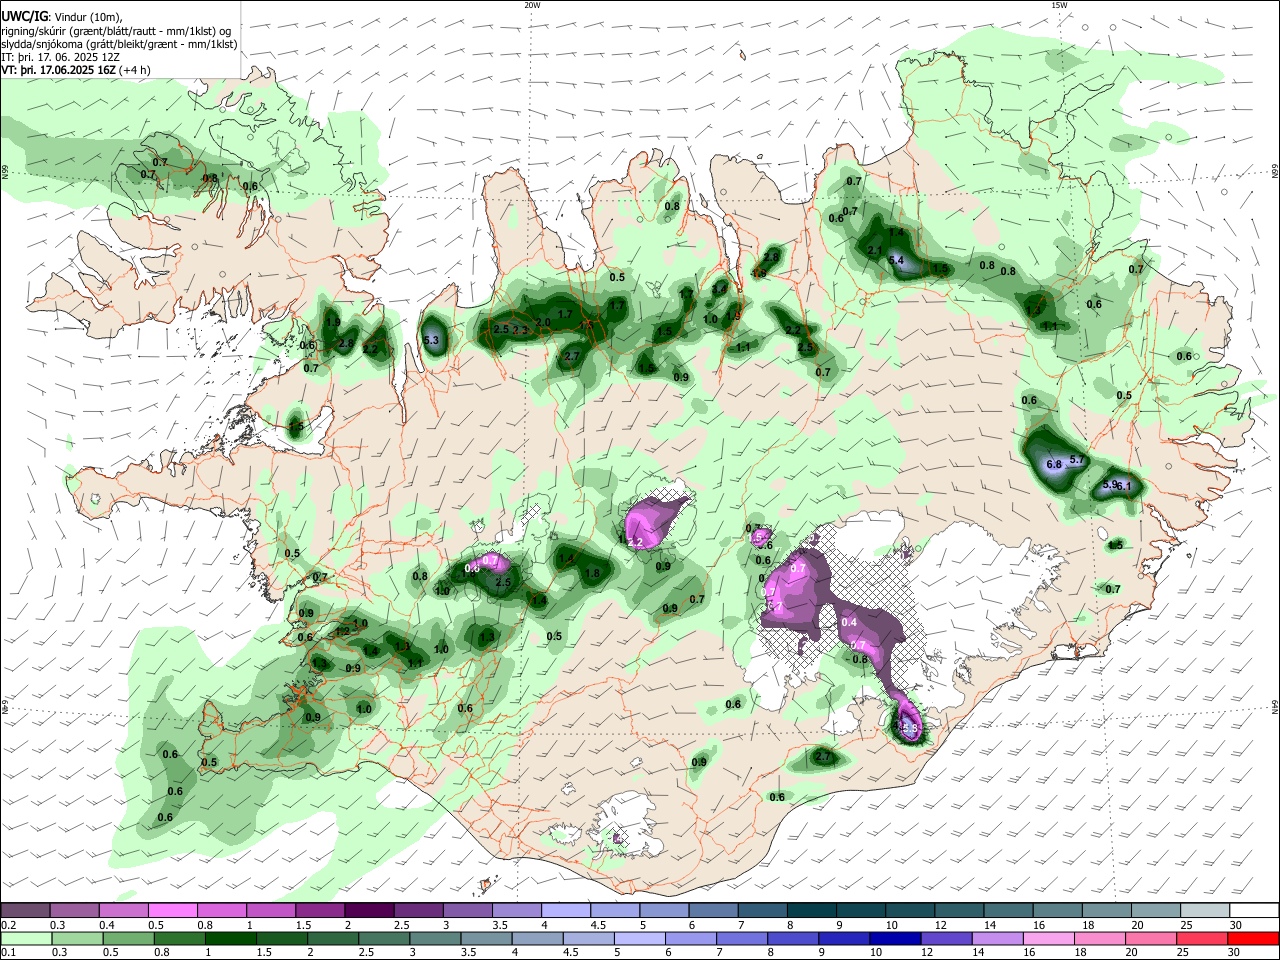Image resolution: width=1280 pixels, height=960 pixels.
Task: Click the white 0.4 snowfall value on map
Action: [849, 622]
